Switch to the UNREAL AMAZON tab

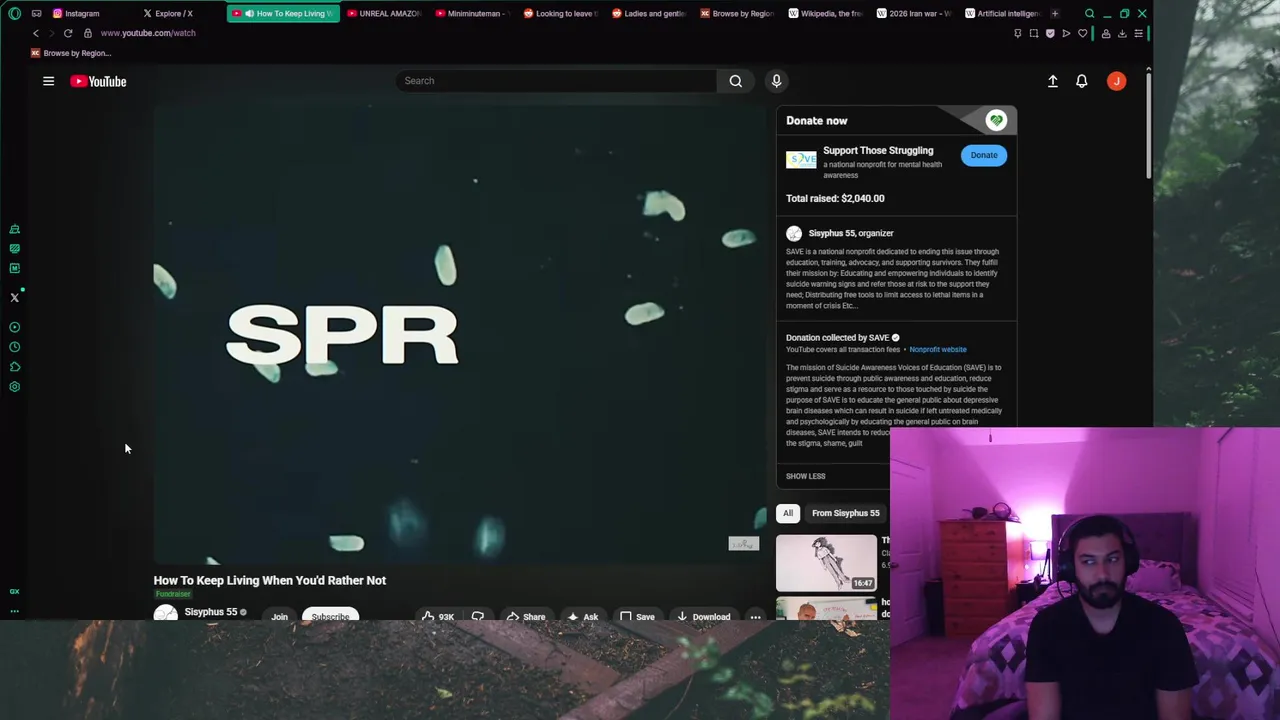[x=384, y=13]
